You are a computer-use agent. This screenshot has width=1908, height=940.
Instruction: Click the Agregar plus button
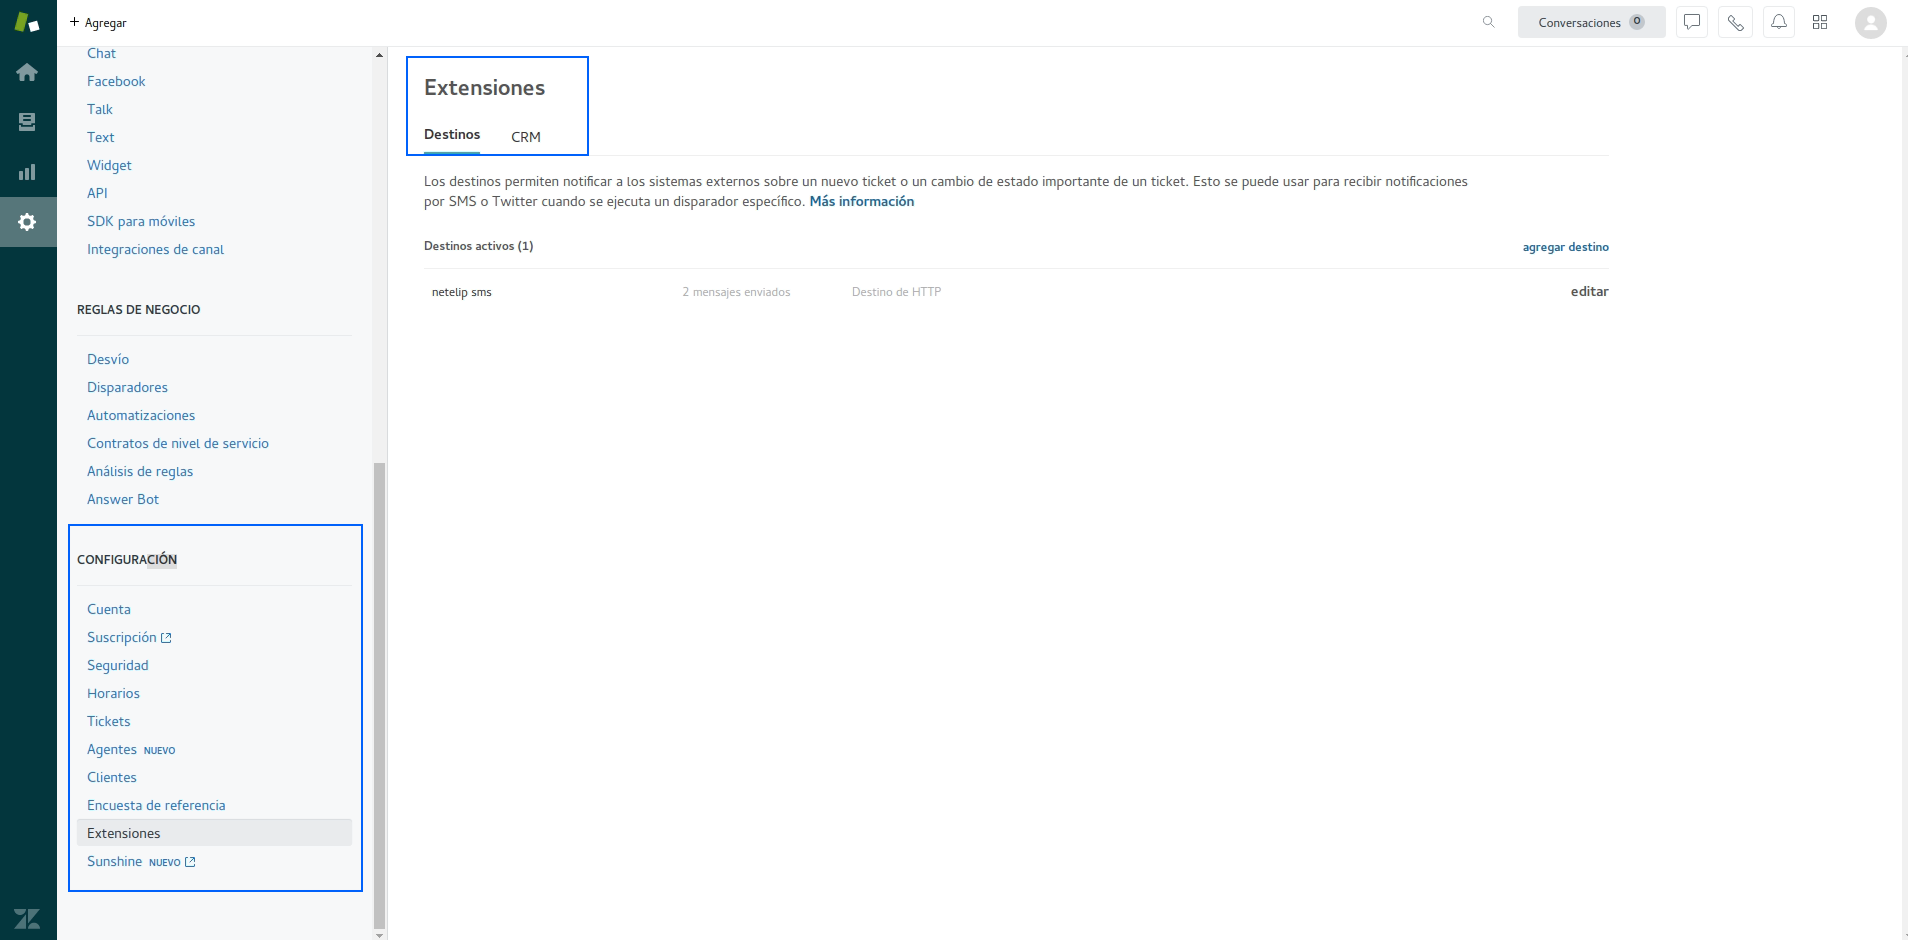(x=98, y=22)
